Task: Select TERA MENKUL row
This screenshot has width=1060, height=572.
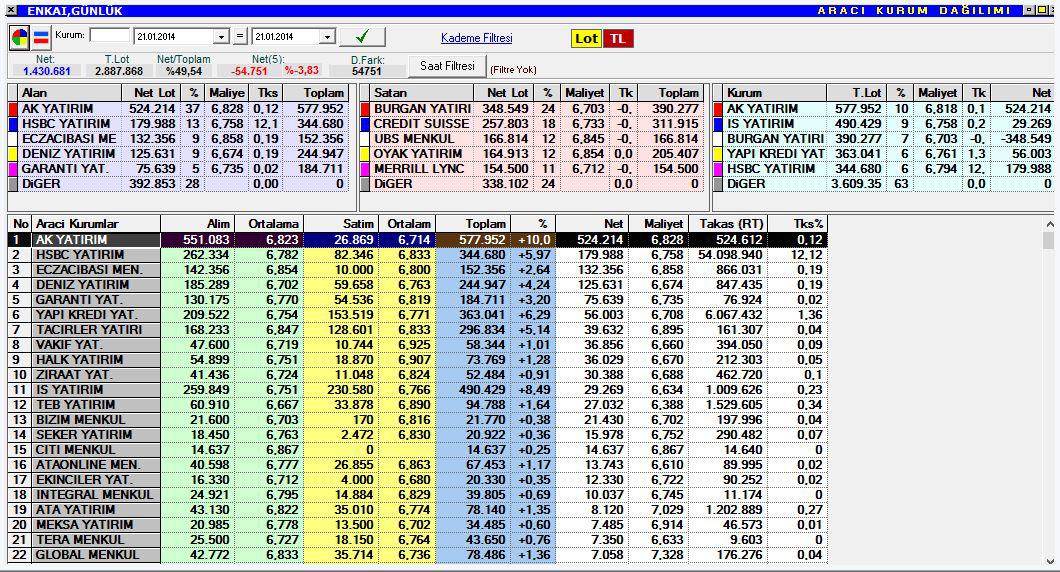Action: pos(418,540)
